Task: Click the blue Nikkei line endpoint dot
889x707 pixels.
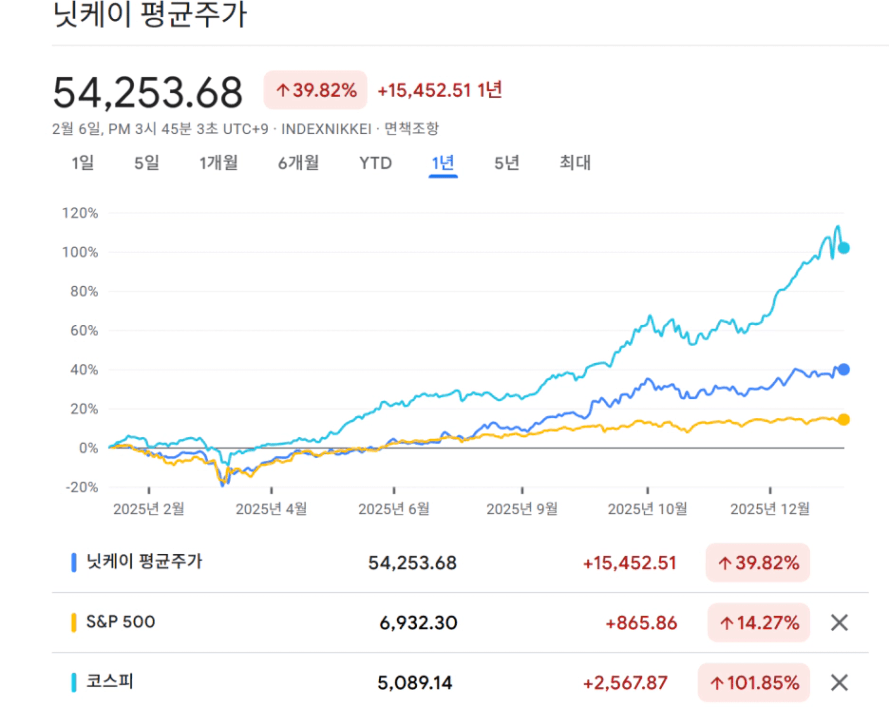Action: [x=843, y=369]
